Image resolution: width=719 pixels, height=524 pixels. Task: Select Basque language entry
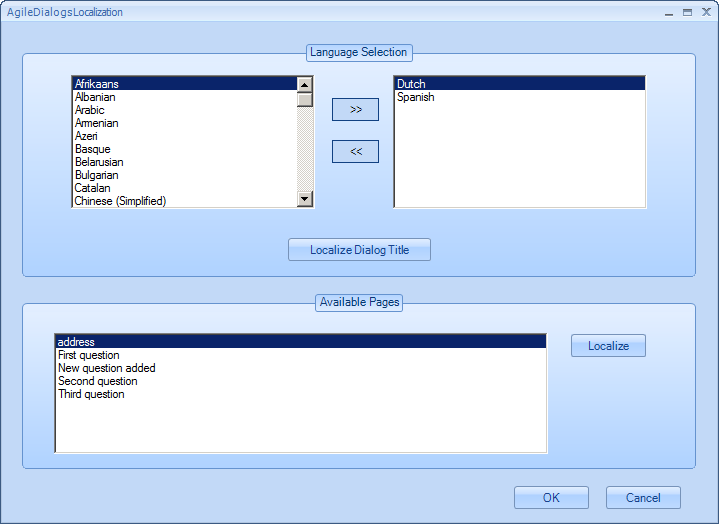coord(185,149)
